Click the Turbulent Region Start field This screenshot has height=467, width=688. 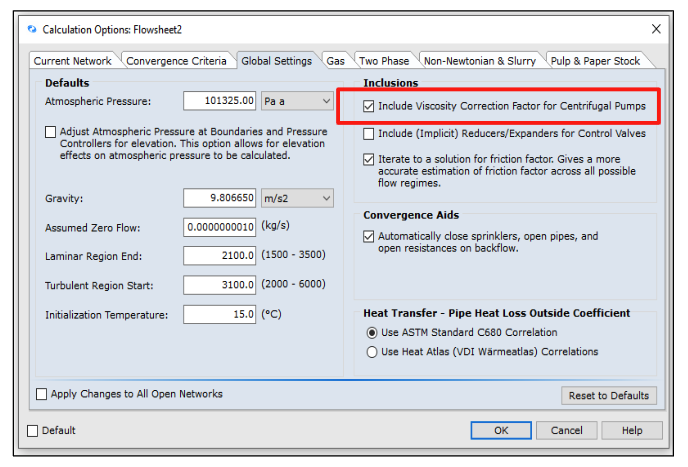[x=219, y=285]
